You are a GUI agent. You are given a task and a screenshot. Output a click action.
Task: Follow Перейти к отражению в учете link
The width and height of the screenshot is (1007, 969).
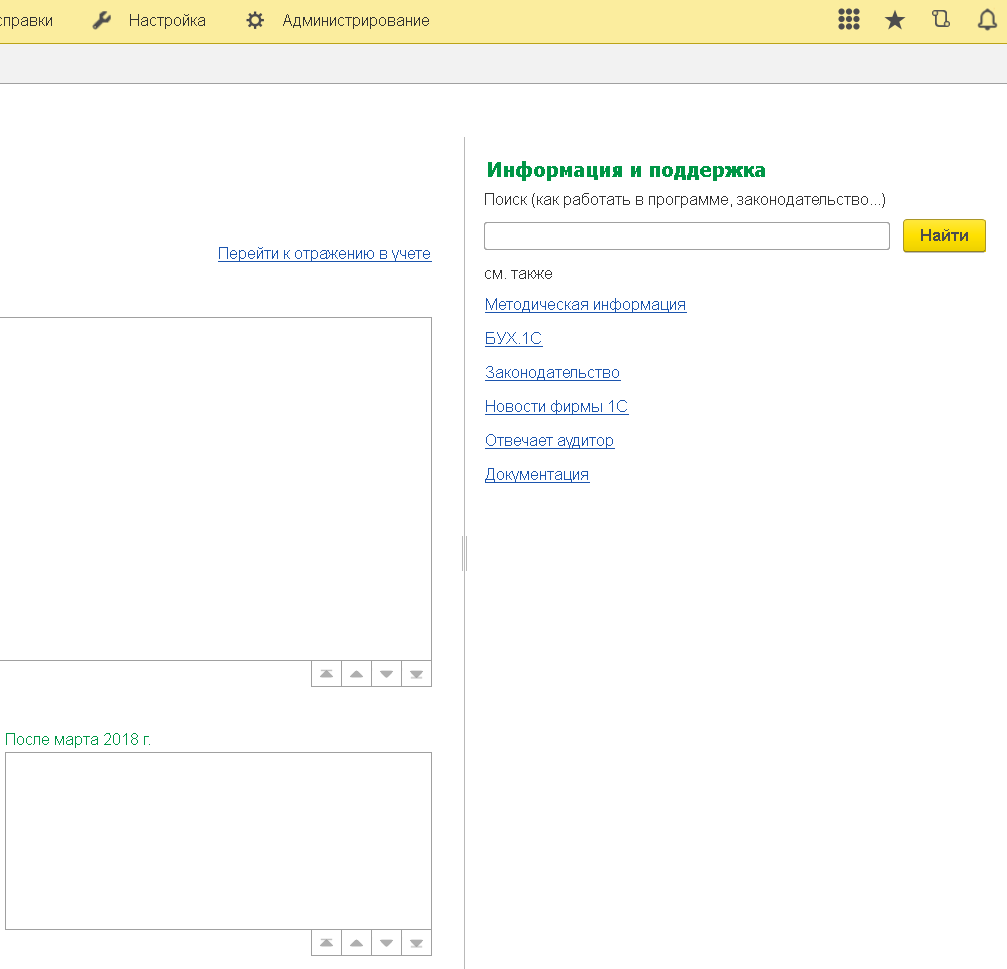[x=324, y=254]
